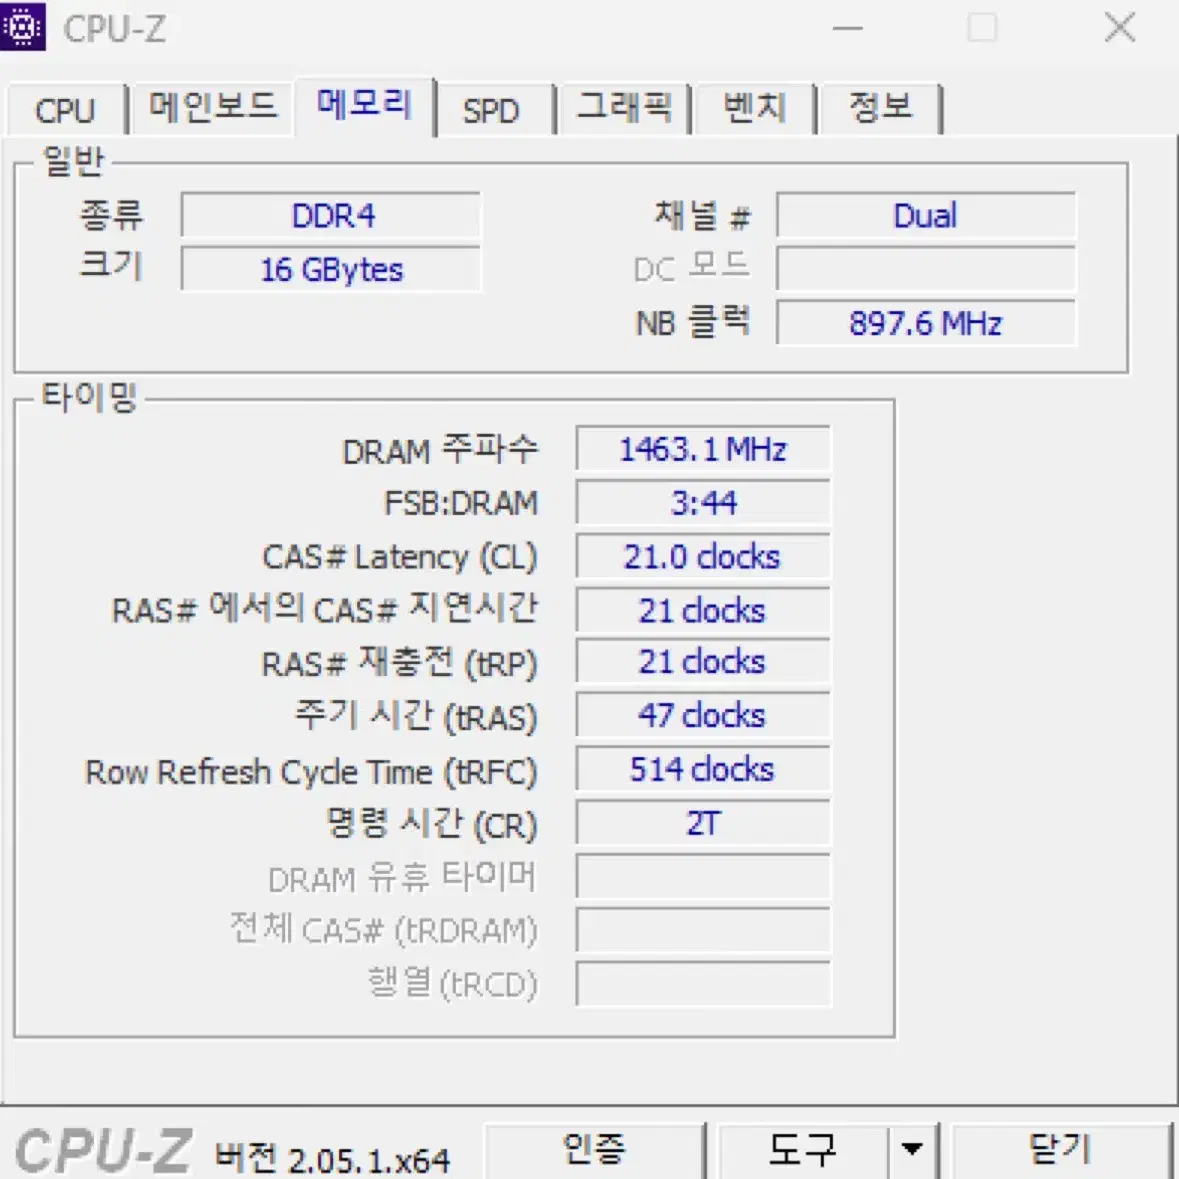Click the RAS# 에서의 CAS# 지연시간 value field
Viewport: 1179px width, 1179px height.
click(x=703, y=610)
